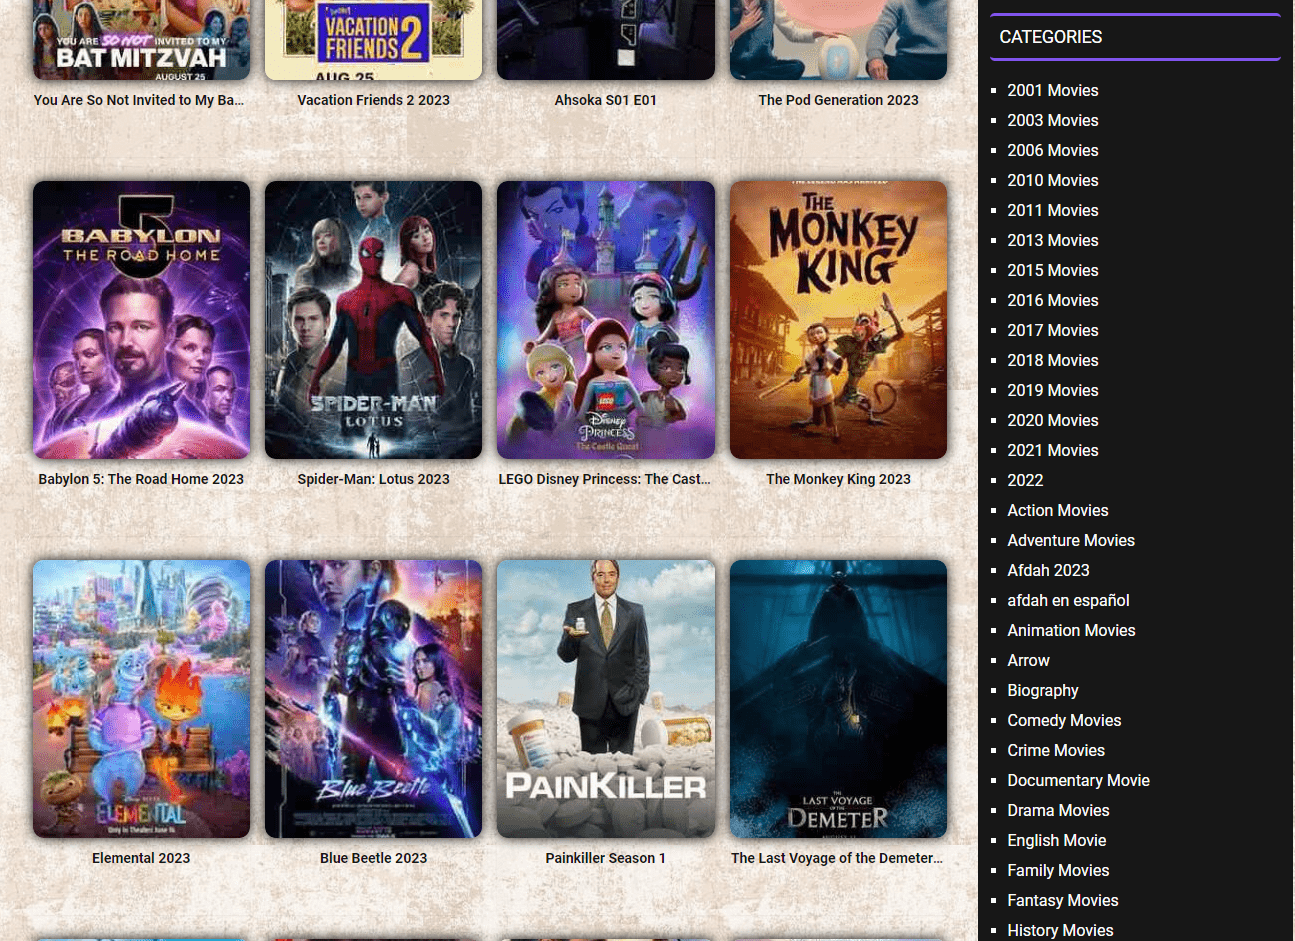Screen dimensions: 1295x941
Task: Open the 2013 Movies category
Action: point(1053,240)
